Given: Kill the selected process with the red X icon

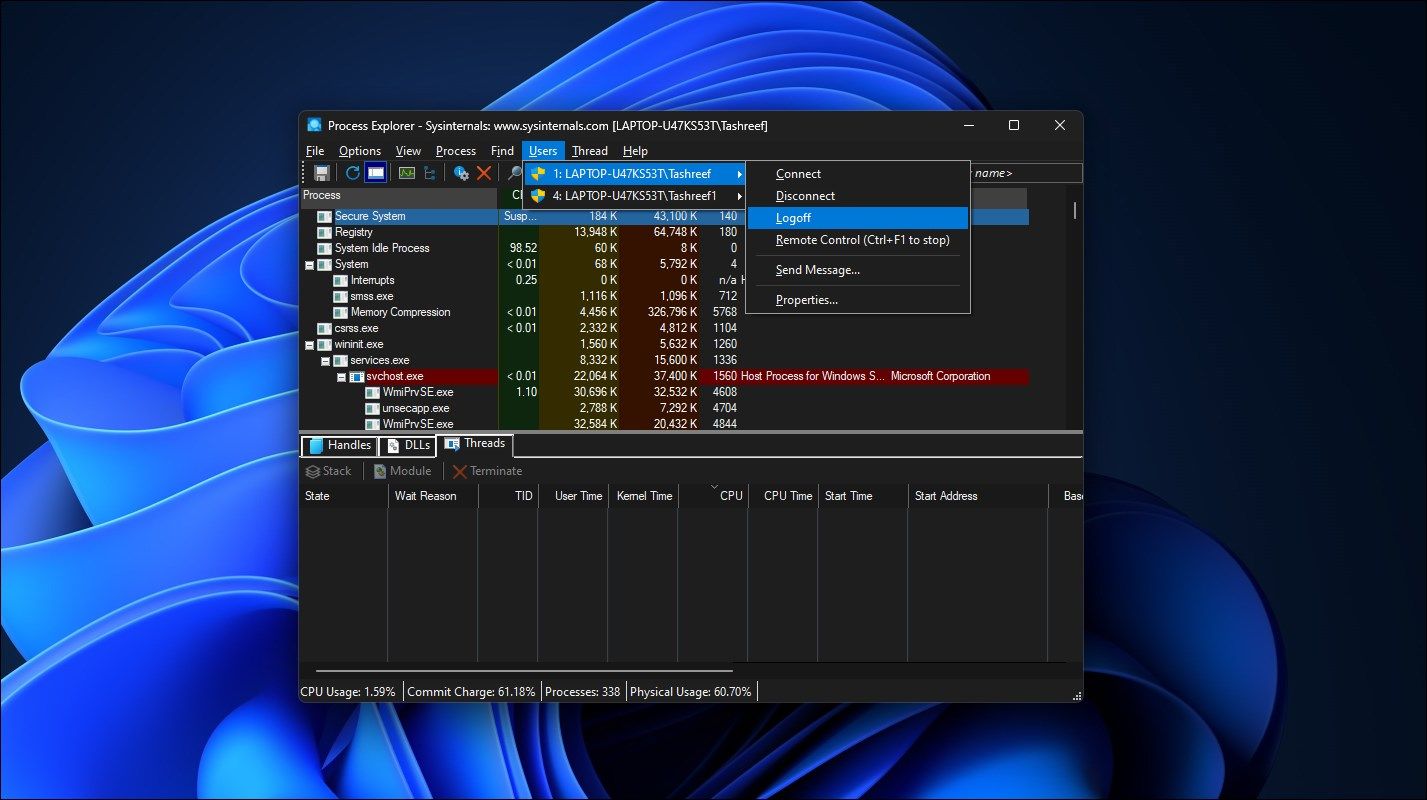Looking at the screenshot, I should coord(486,172).
